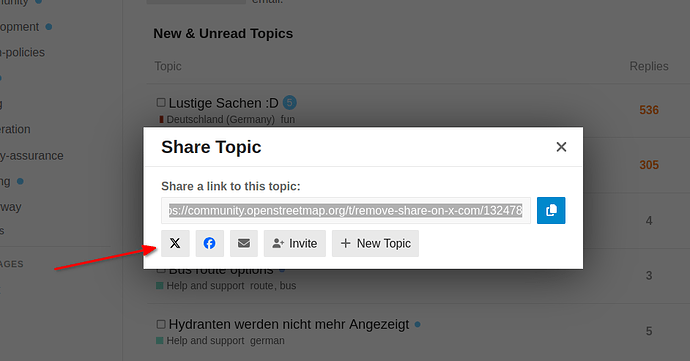
Task: Copy topic link with clipboard button
Action: (x=551, y=210)
